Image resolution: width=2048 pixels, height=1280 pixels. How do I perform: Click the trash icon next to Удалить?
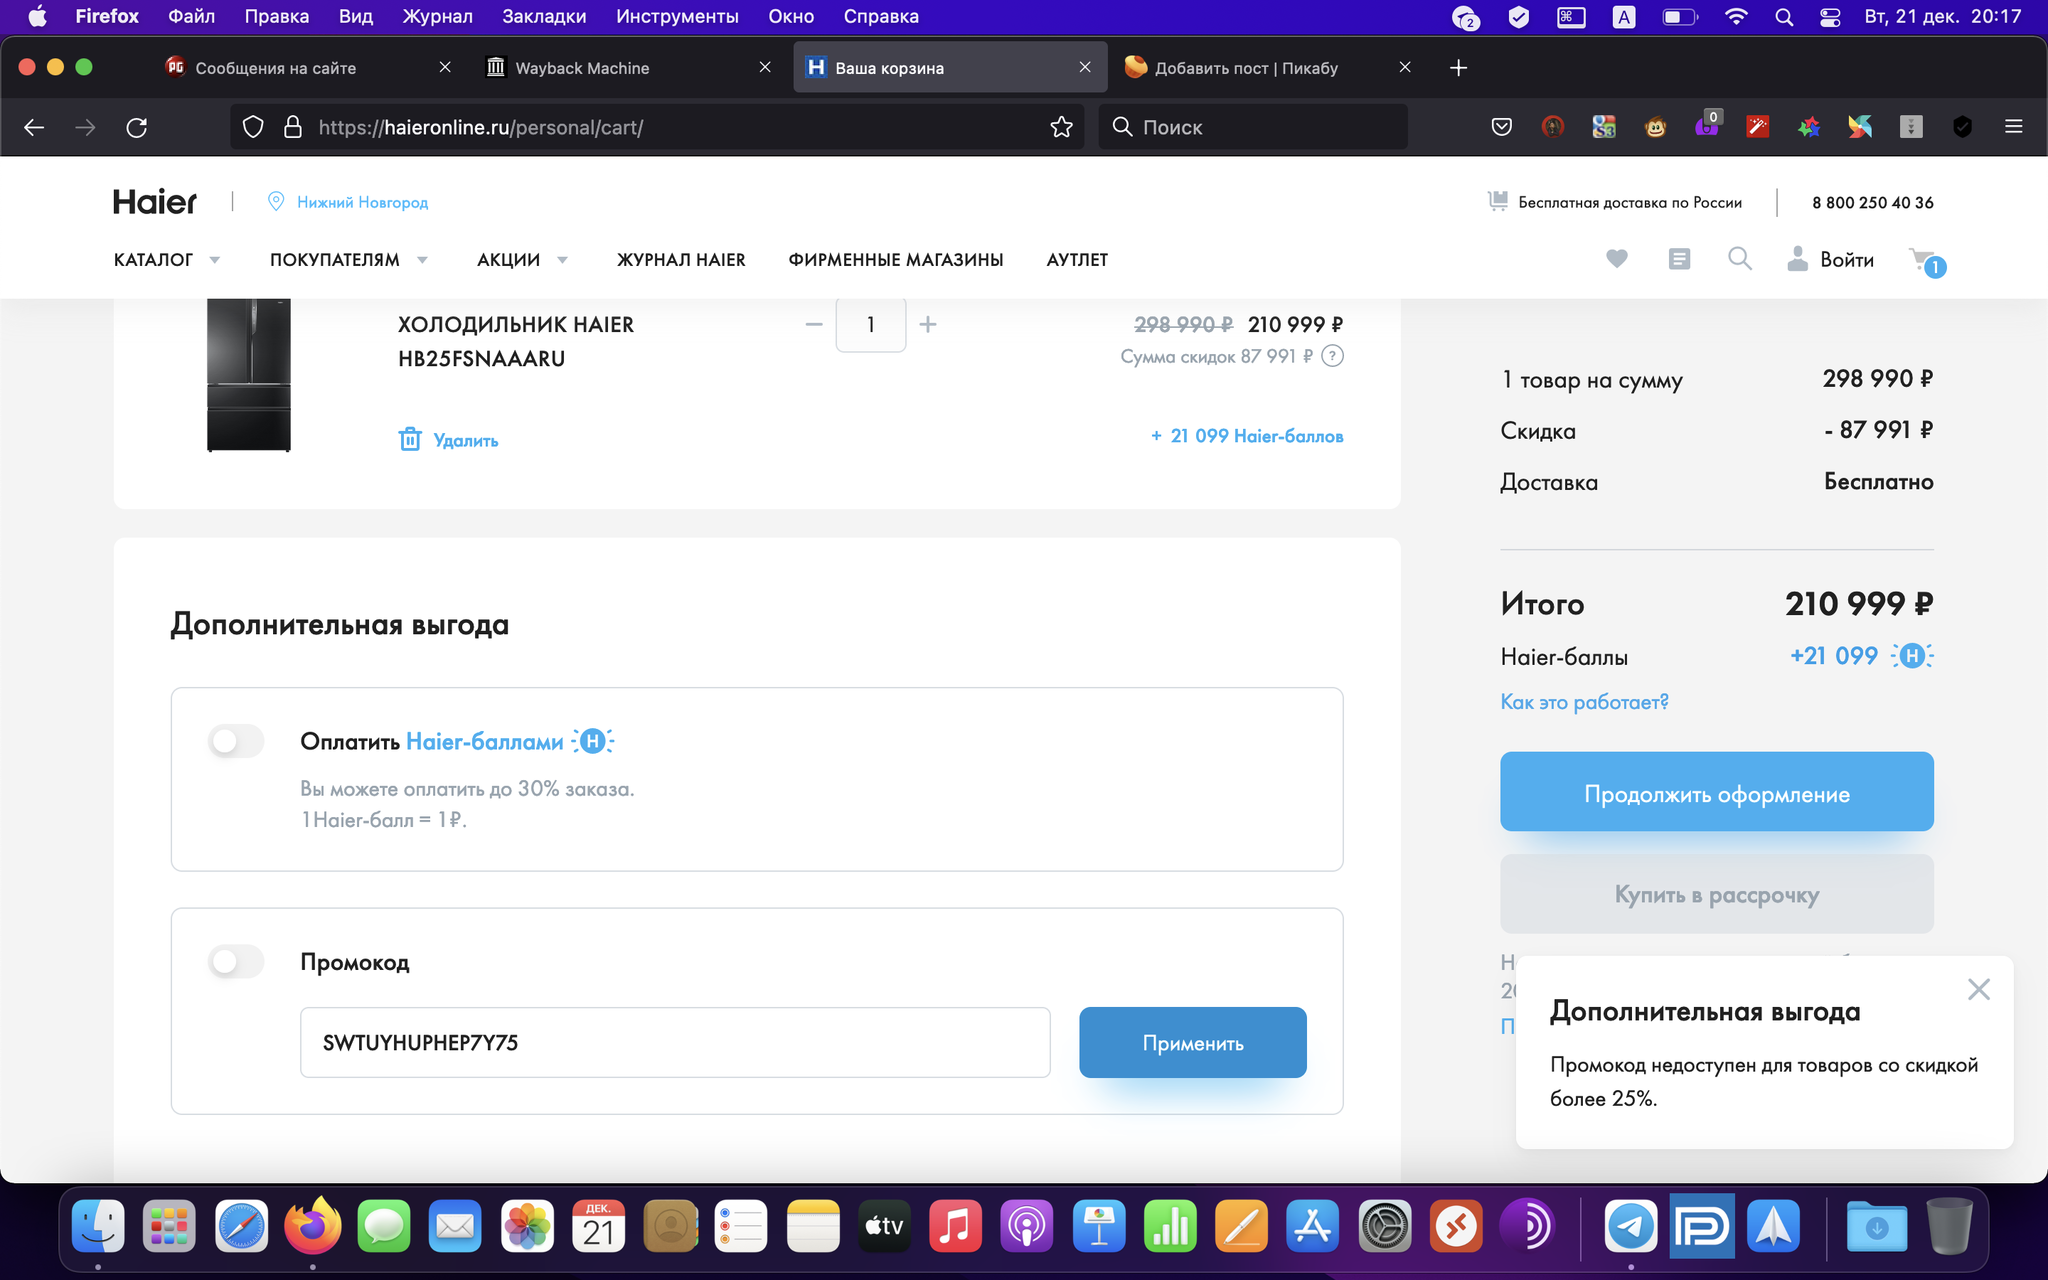pos(410,439)
